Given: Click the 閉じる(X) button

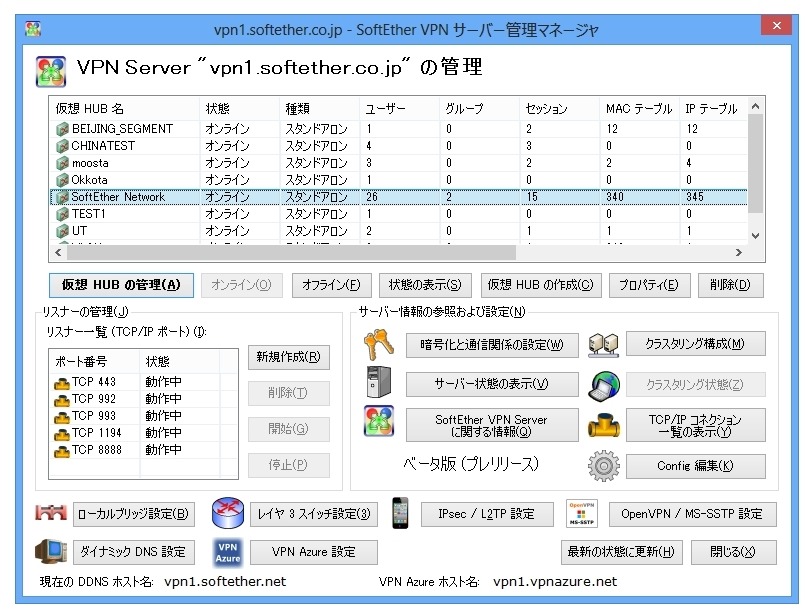Looking at the screenshot, I should coord(733,552).
